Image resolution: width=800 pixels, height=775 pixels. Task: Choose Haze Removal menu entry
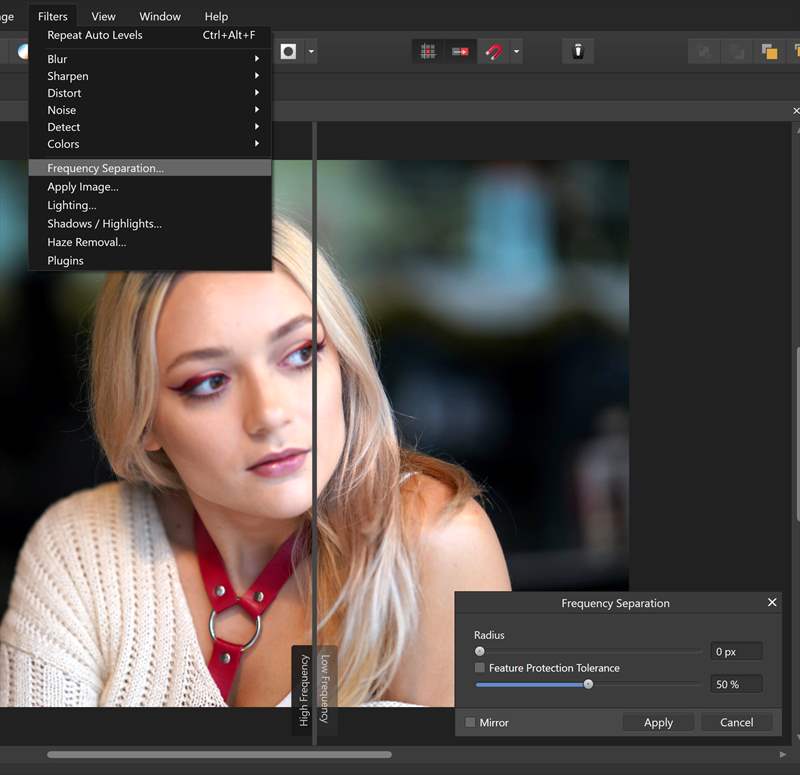86,242
